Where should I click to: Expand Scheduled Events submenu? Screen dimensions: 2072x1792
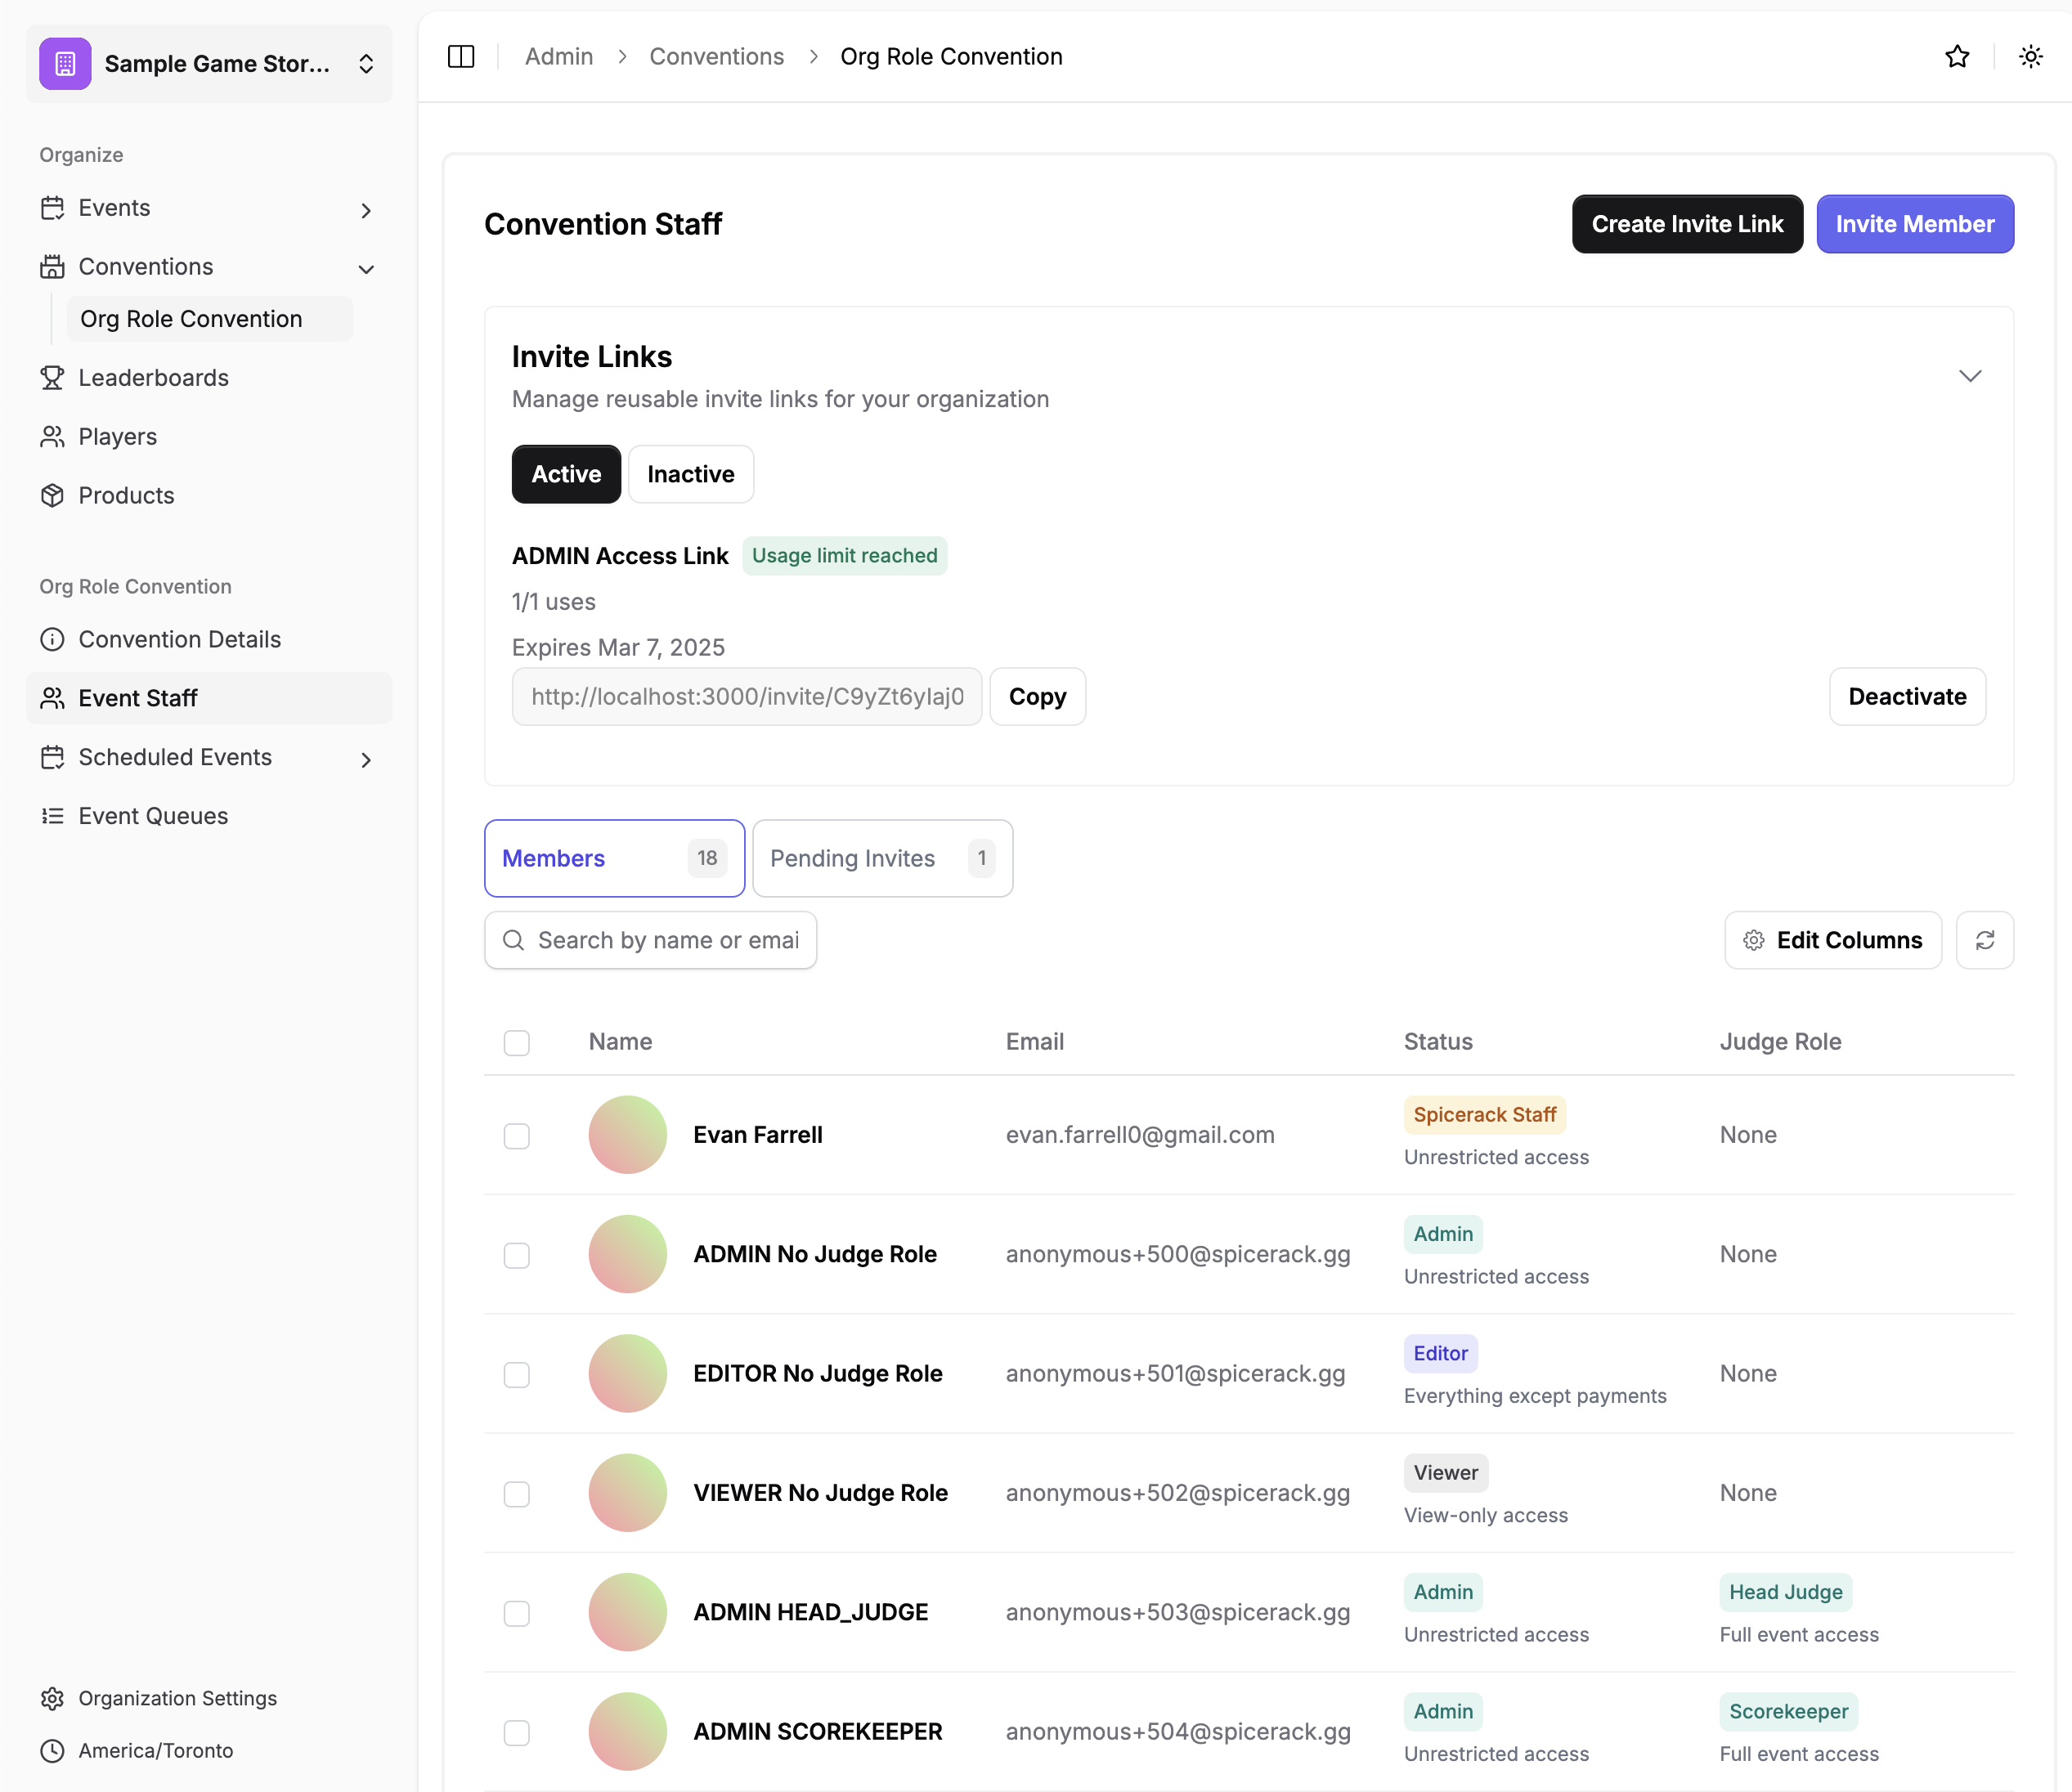366,759
